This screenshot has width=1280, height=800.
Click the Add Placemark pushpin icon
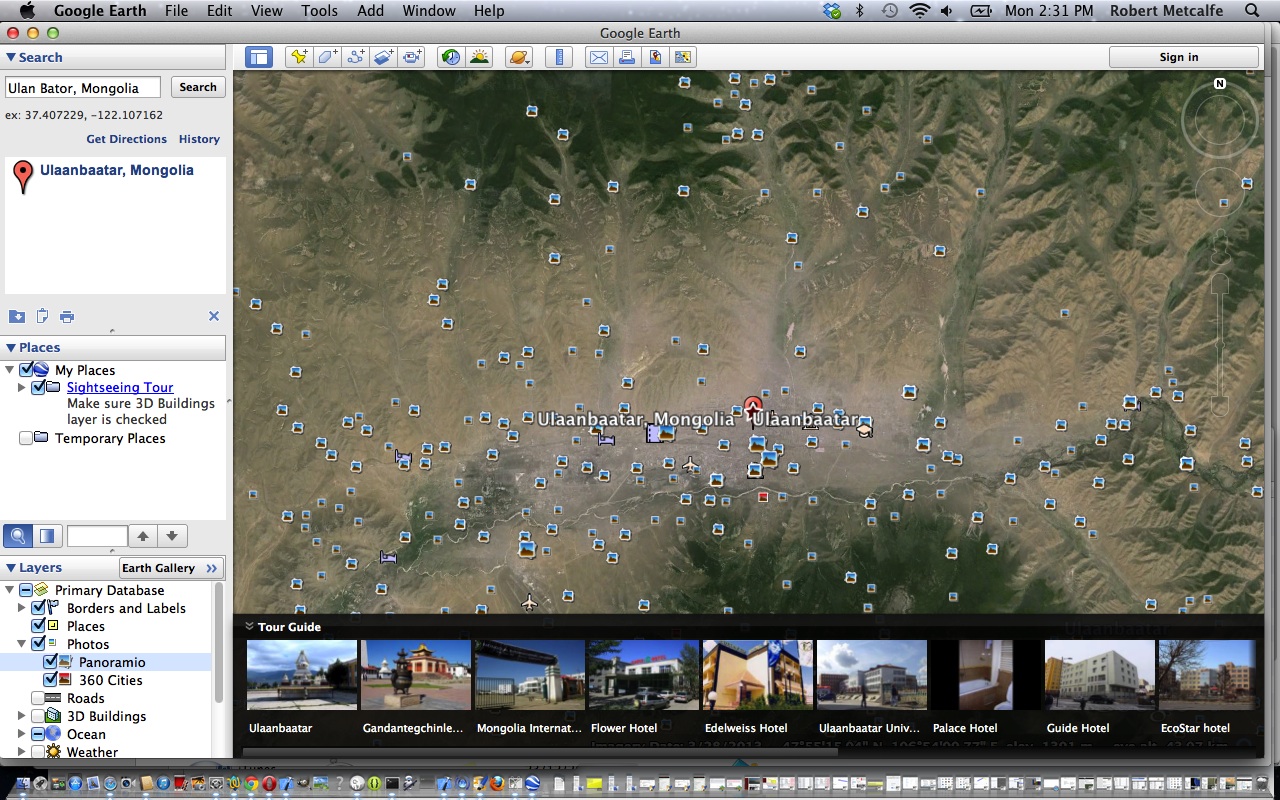[298, 57]
